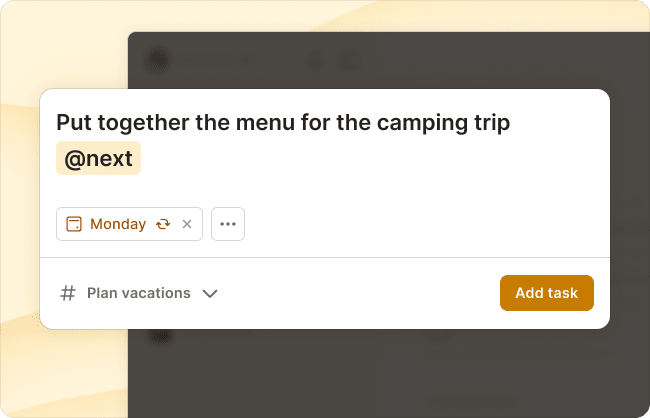Click the recurring arrows icon beside Monday
This screenshot has height=418, width=650.
[163, 224]
